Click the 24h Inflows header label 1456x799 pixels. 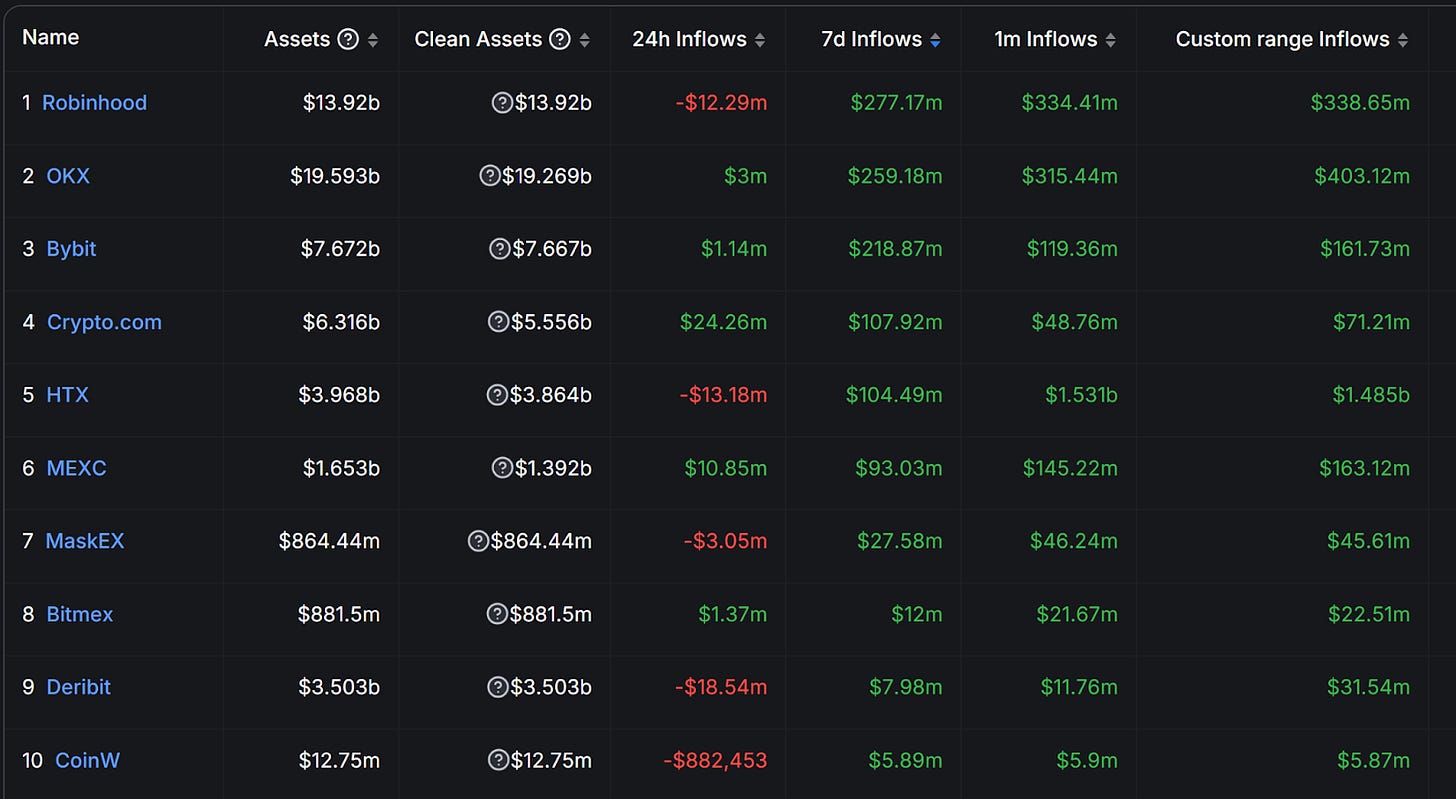point(689,39)
